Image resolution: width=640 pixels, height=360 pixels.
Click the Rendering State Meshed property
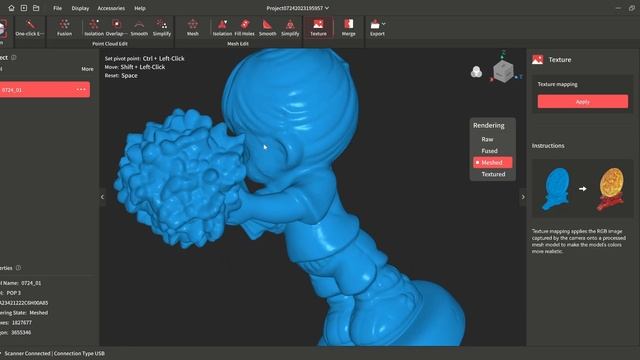click(24, 313)
